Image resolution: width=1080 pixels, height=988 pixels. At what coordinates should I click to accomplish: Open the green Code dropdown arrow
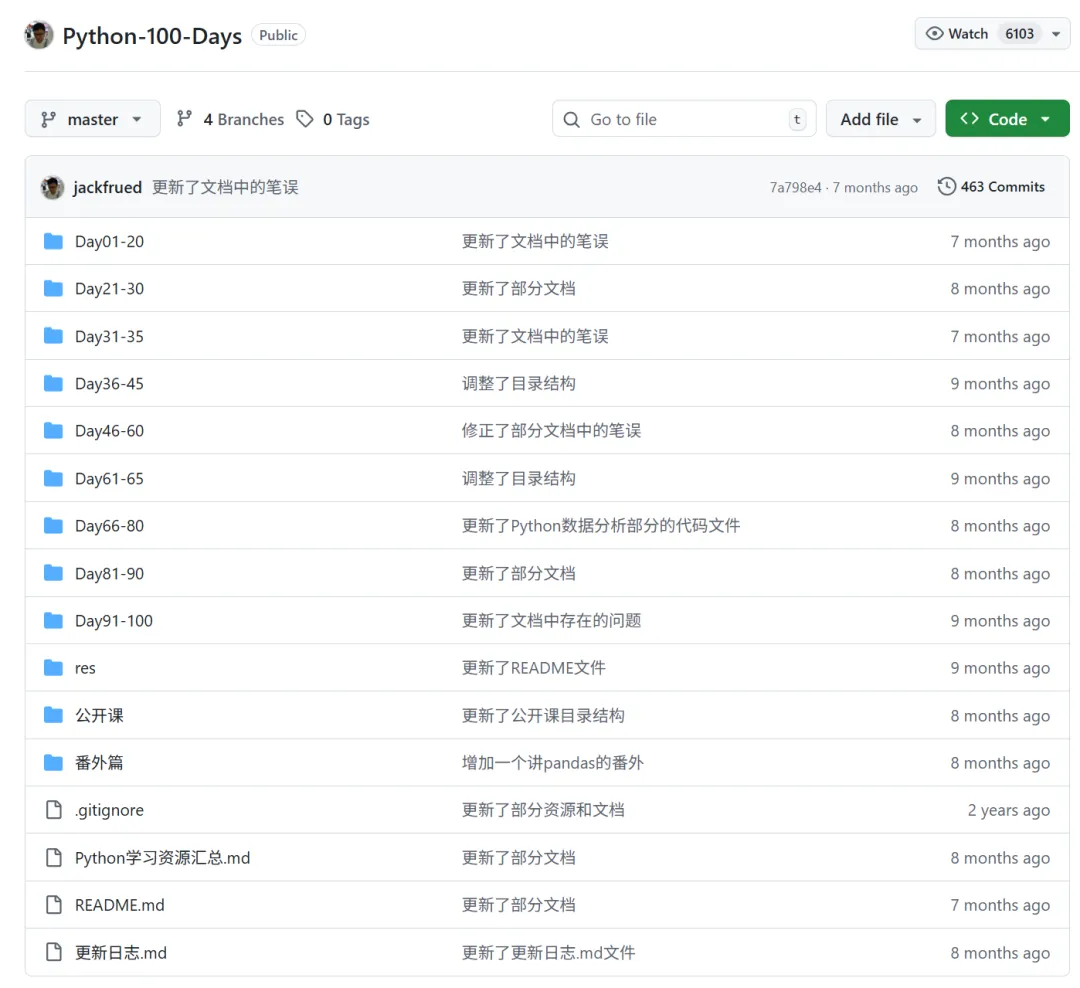1046,119
